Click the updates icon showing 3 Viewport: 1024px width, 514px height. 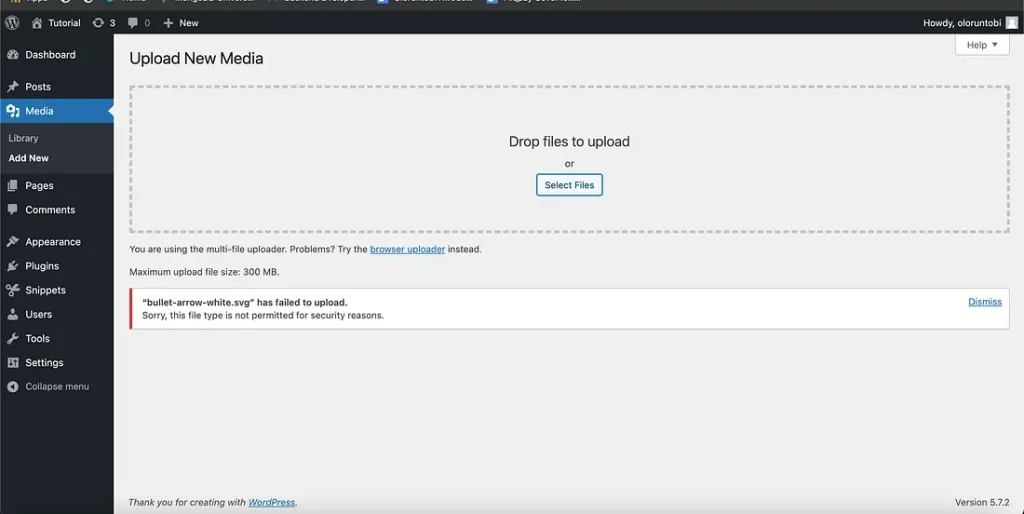[x=98, y=22]
